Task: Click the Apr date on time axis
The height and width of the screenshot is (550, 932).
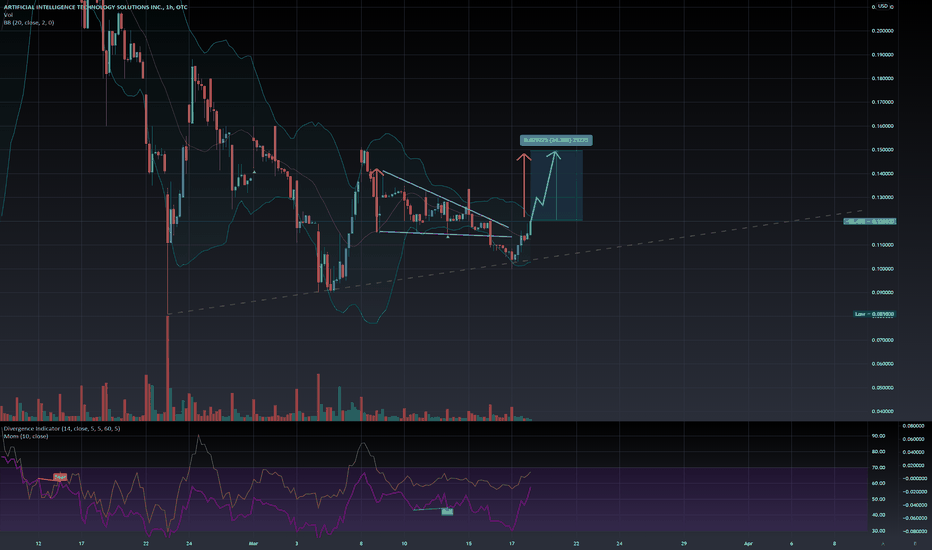Action: [x=748, y=543]
